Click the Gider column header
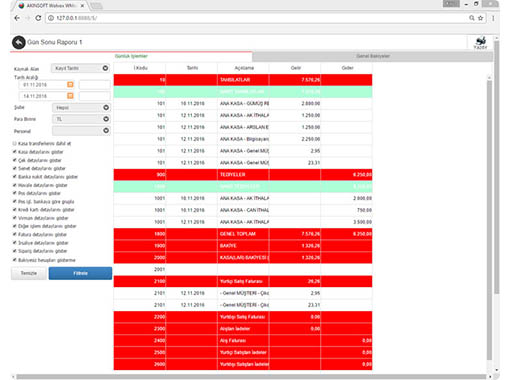This screenshot has width=510, height=380. pos(347,68)
